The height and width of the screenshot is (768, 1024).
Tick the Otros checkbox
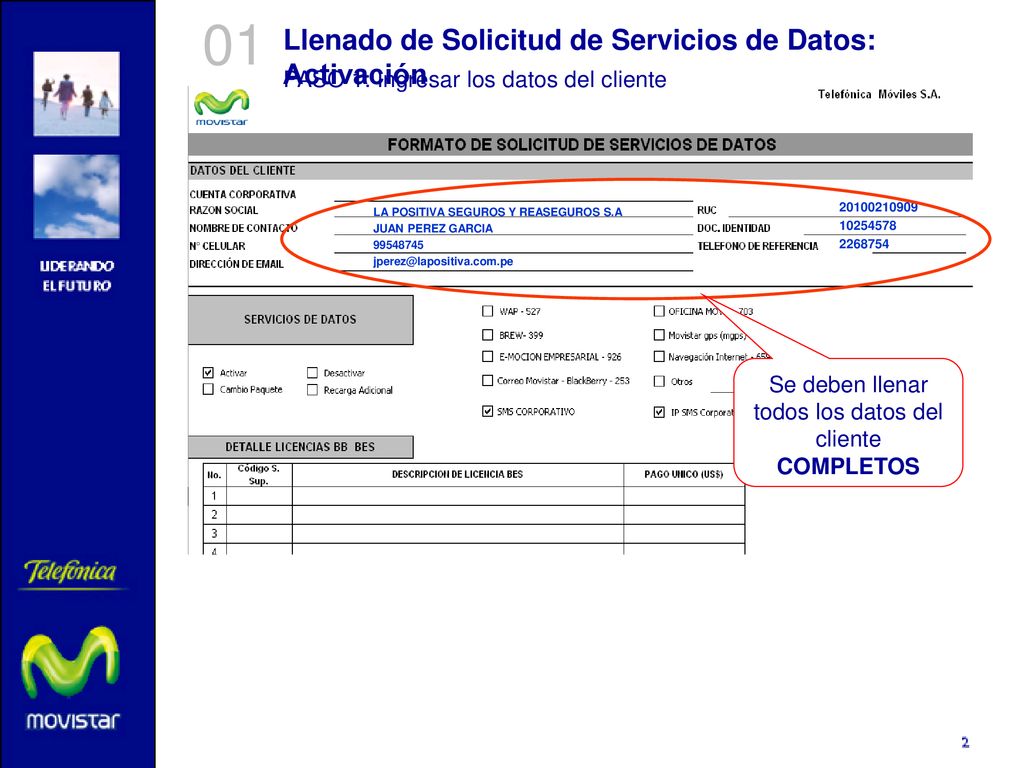click(659, 381)
